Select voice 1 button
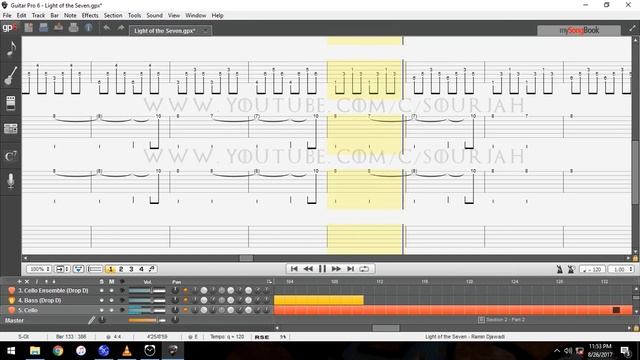The height and width of the screenshot is (360, 640). click(x=110, y=269)
